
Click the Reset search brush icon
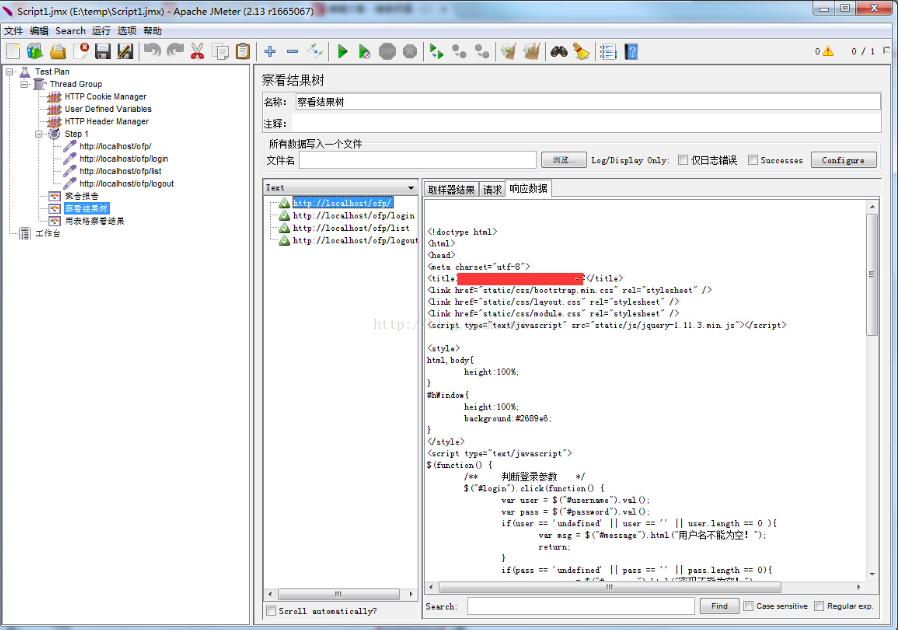coord(581,52)
